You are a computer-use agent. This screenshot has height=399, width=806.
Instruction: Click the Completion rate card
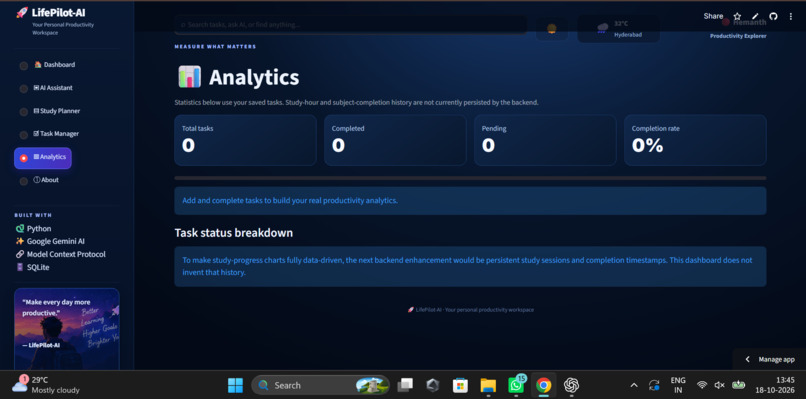[695, 140]
